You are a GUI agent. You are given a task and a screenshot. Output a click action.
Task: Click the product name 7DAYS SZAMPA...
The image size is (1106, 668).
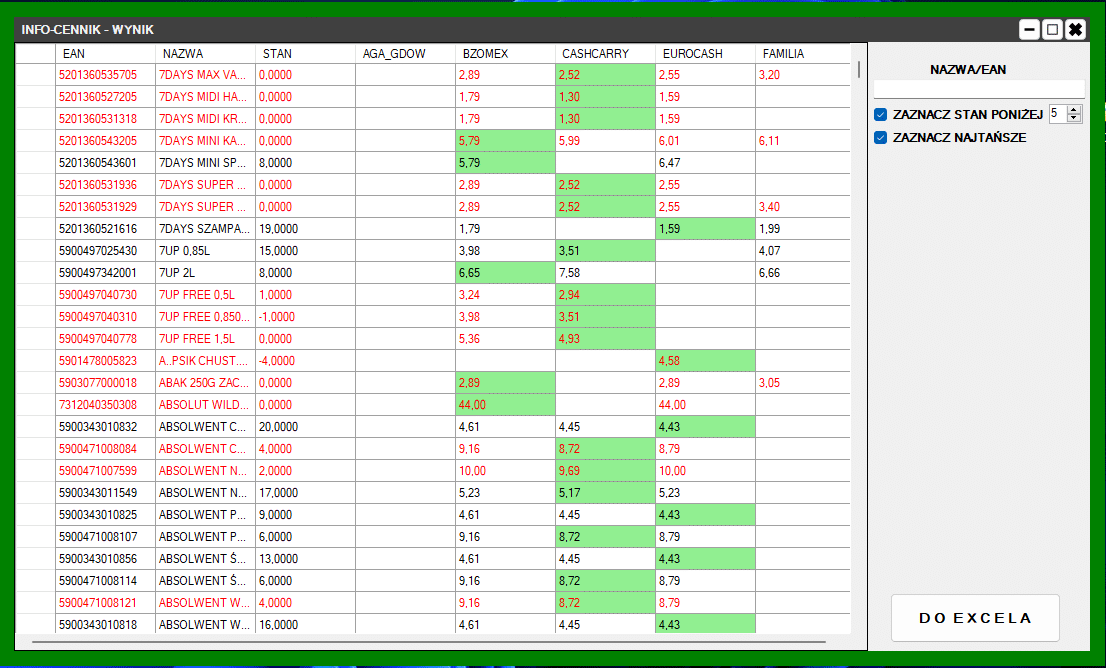pos(205,229)
